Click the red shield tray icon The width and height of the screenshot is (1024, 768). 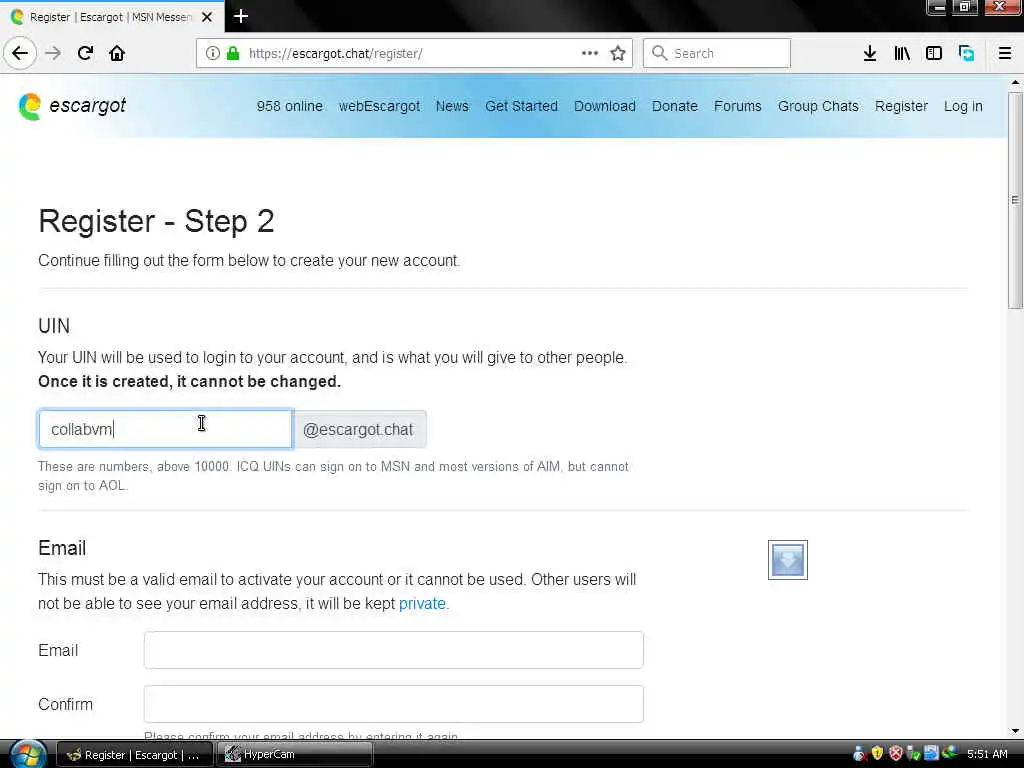click(x=896, y=754)
